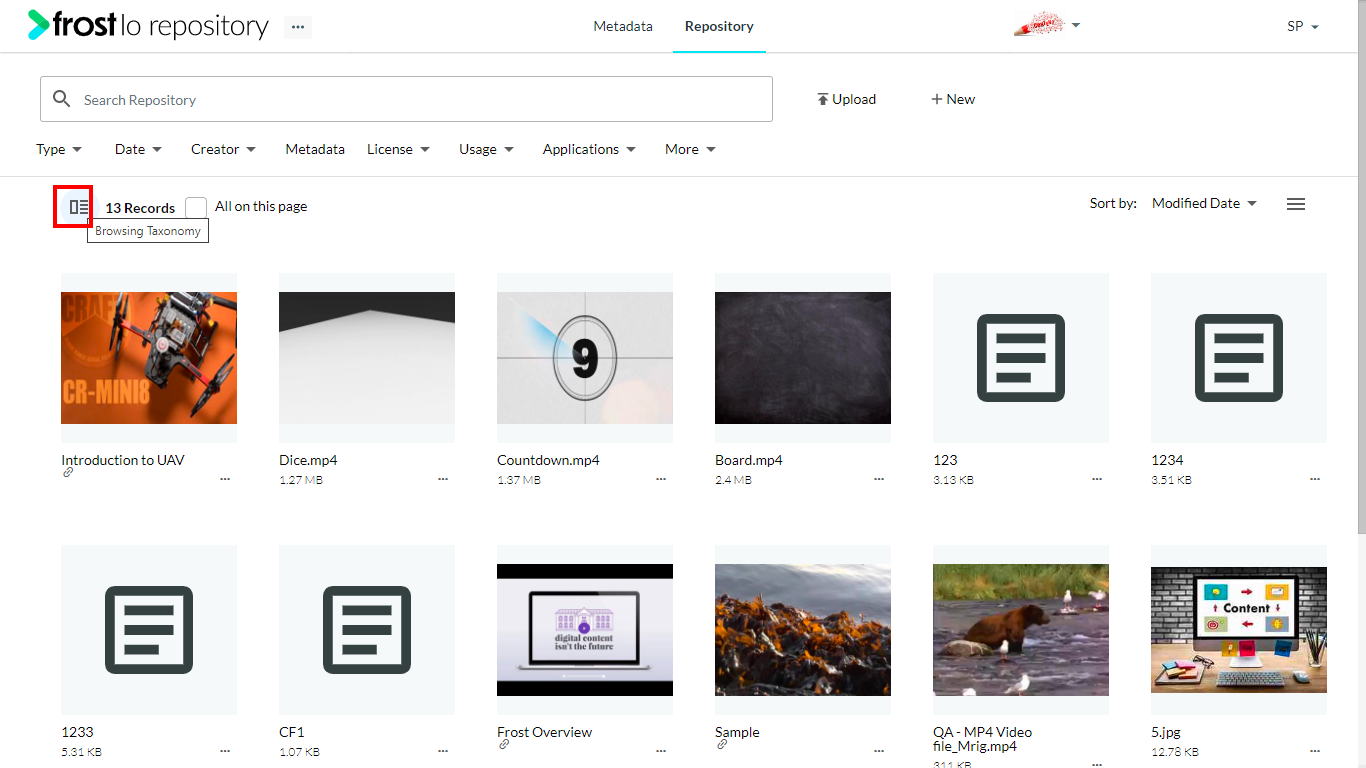Image resolution: width=1366 pixels, height=768 pixels.
Task: Open more options for 1234 record
Action: click(1315, 479)
